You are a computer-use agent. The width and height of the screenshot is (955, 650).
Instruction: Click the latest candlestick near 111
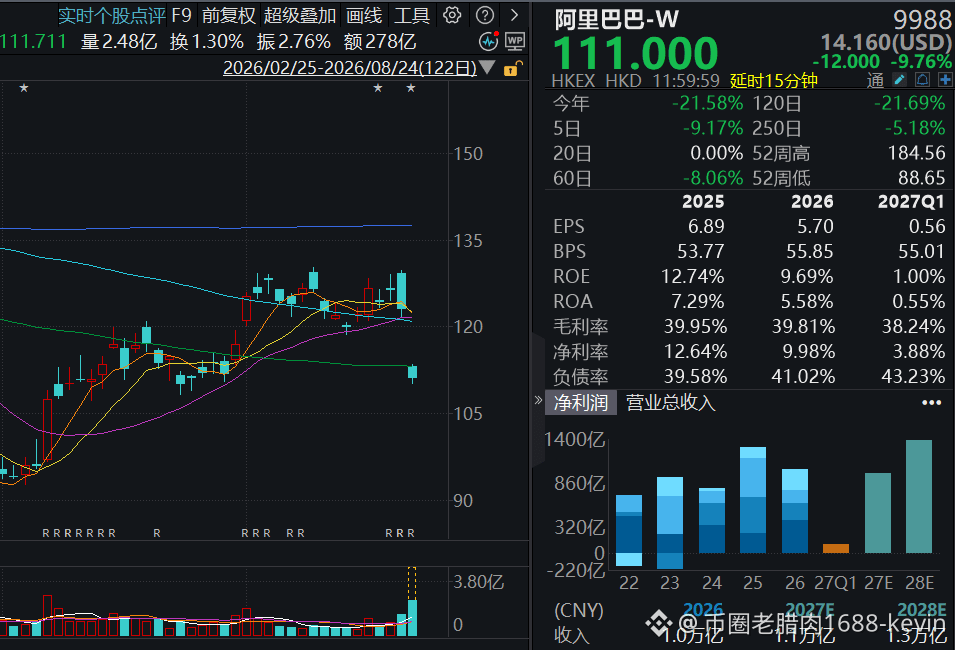coord(412,373)
